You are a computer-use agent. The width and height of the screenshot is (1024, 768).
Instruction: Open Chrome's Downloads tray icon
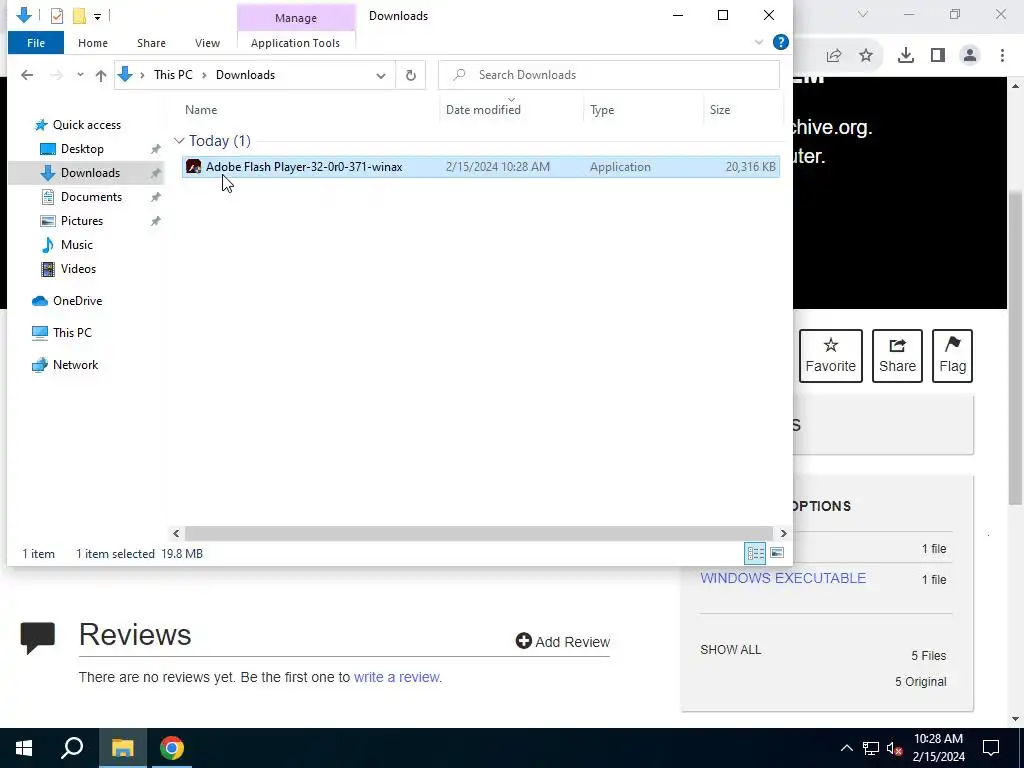point(906,56)
